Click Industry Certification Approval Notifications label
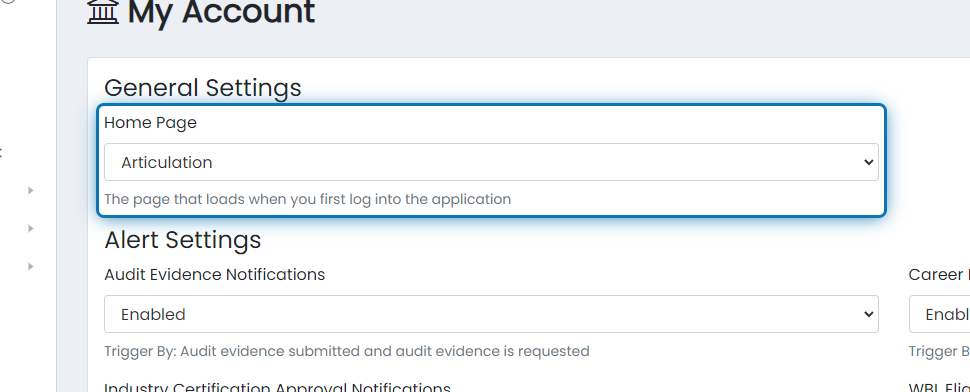 [277, 387]
